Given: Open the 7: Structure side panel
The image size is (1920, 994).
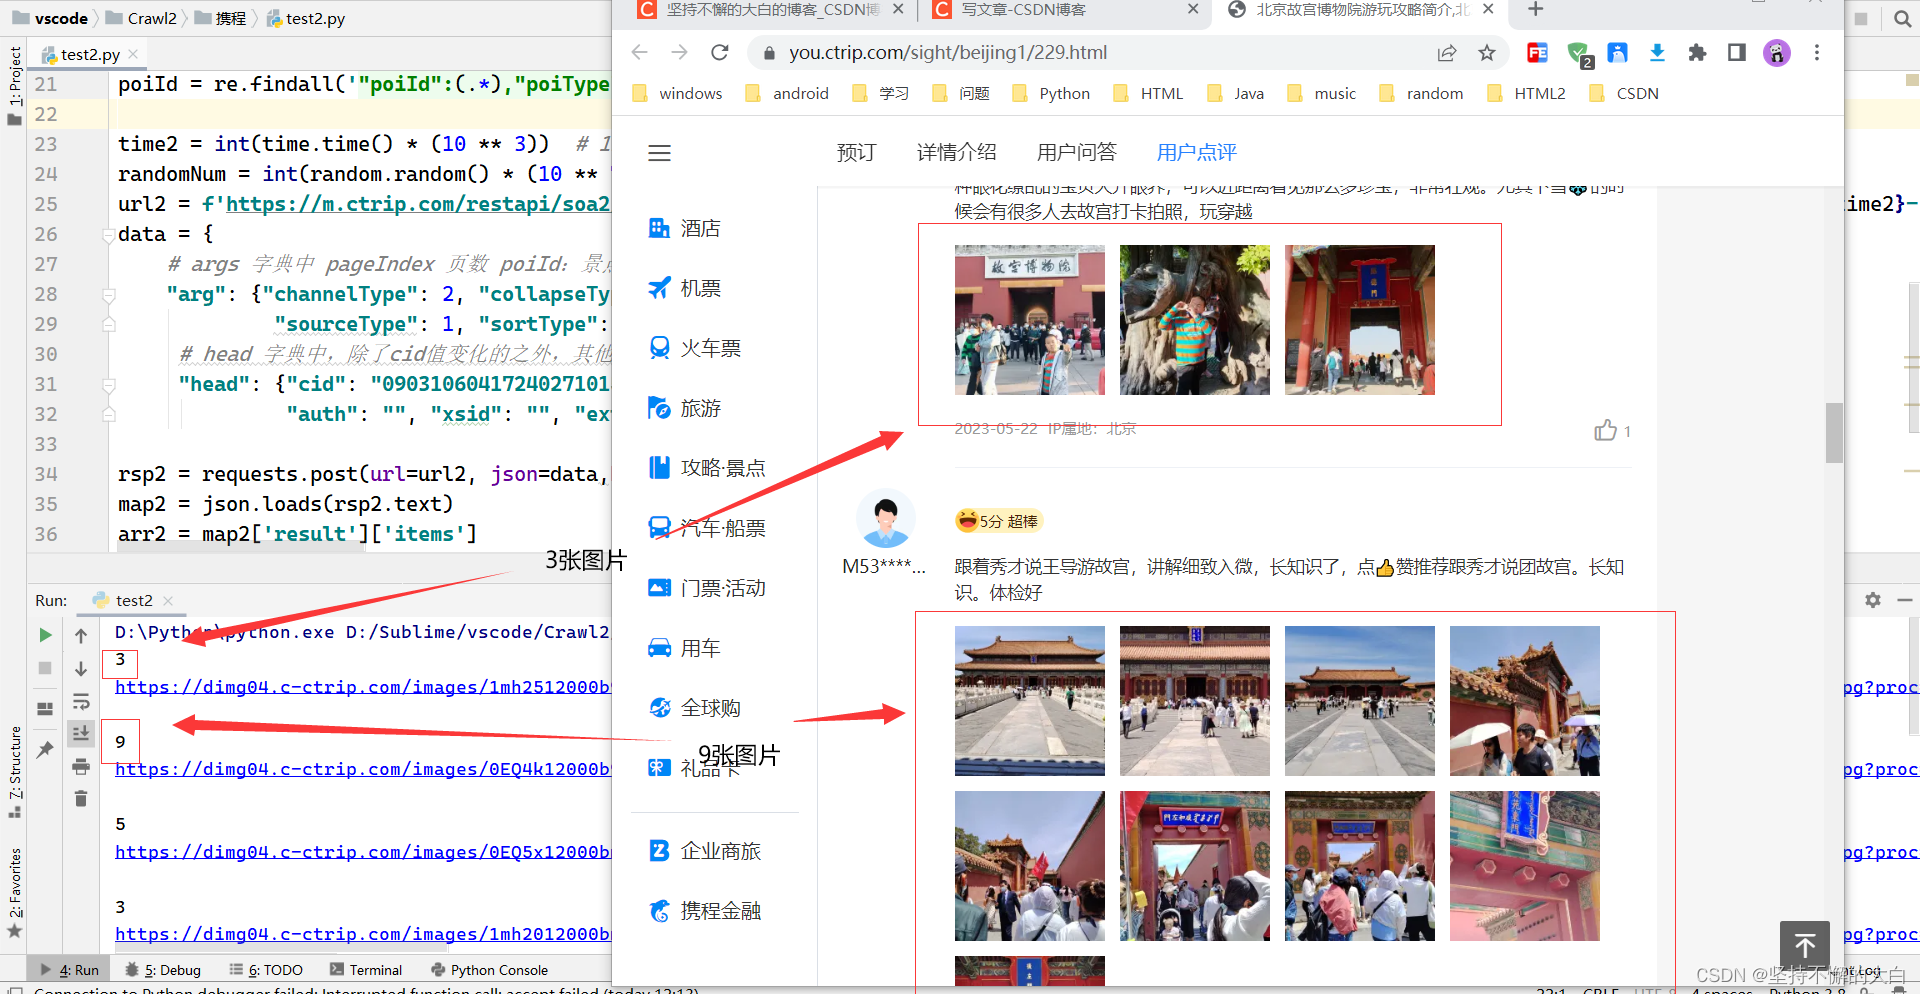Looking at the screenshot, I should point(14,772).
